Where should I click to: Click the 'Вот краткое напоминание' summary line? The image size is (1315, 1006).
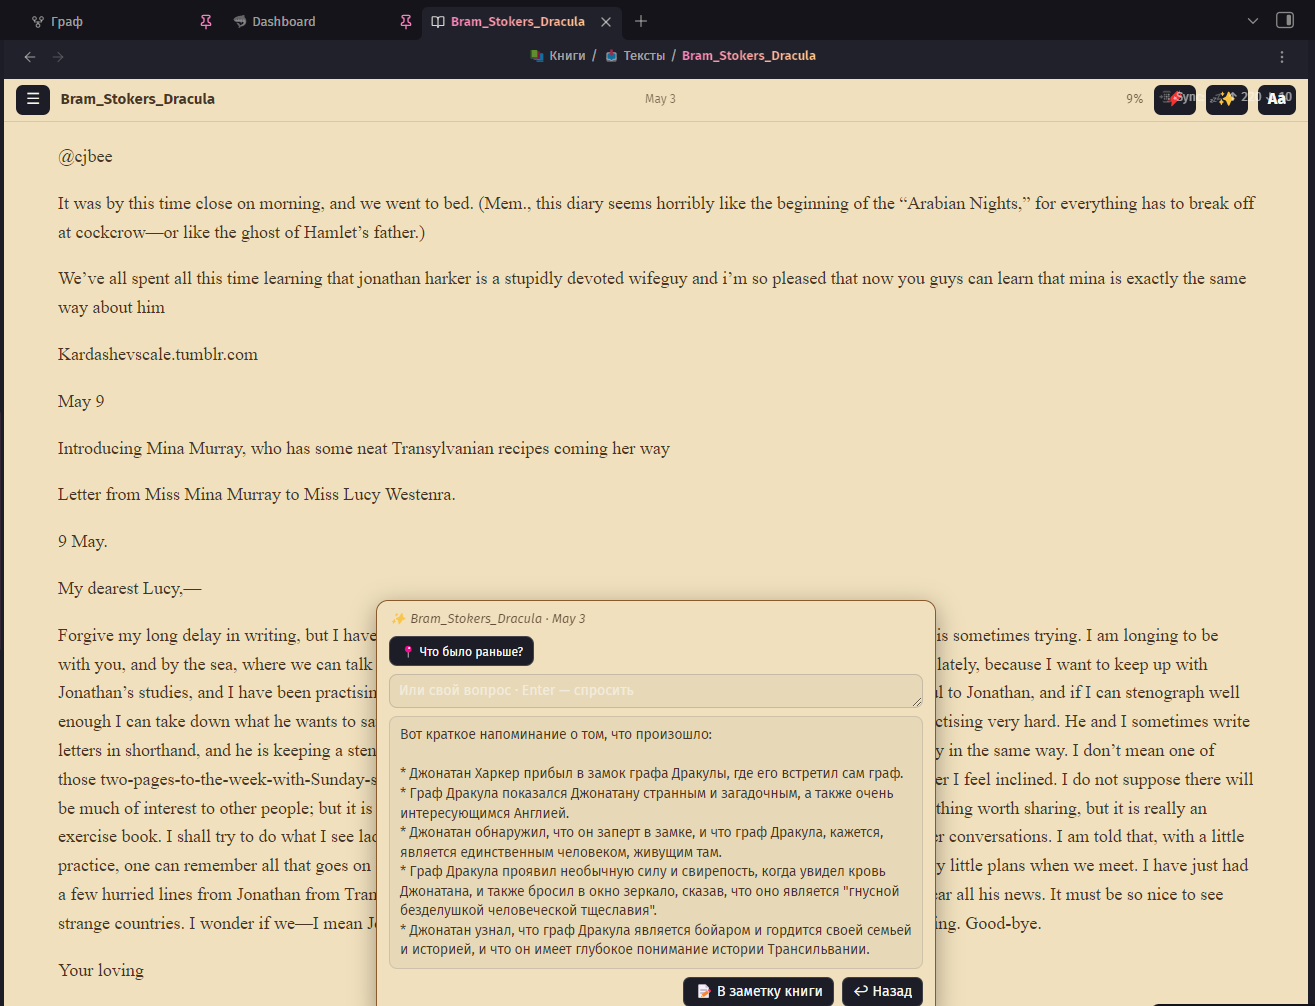coord(556,734)
